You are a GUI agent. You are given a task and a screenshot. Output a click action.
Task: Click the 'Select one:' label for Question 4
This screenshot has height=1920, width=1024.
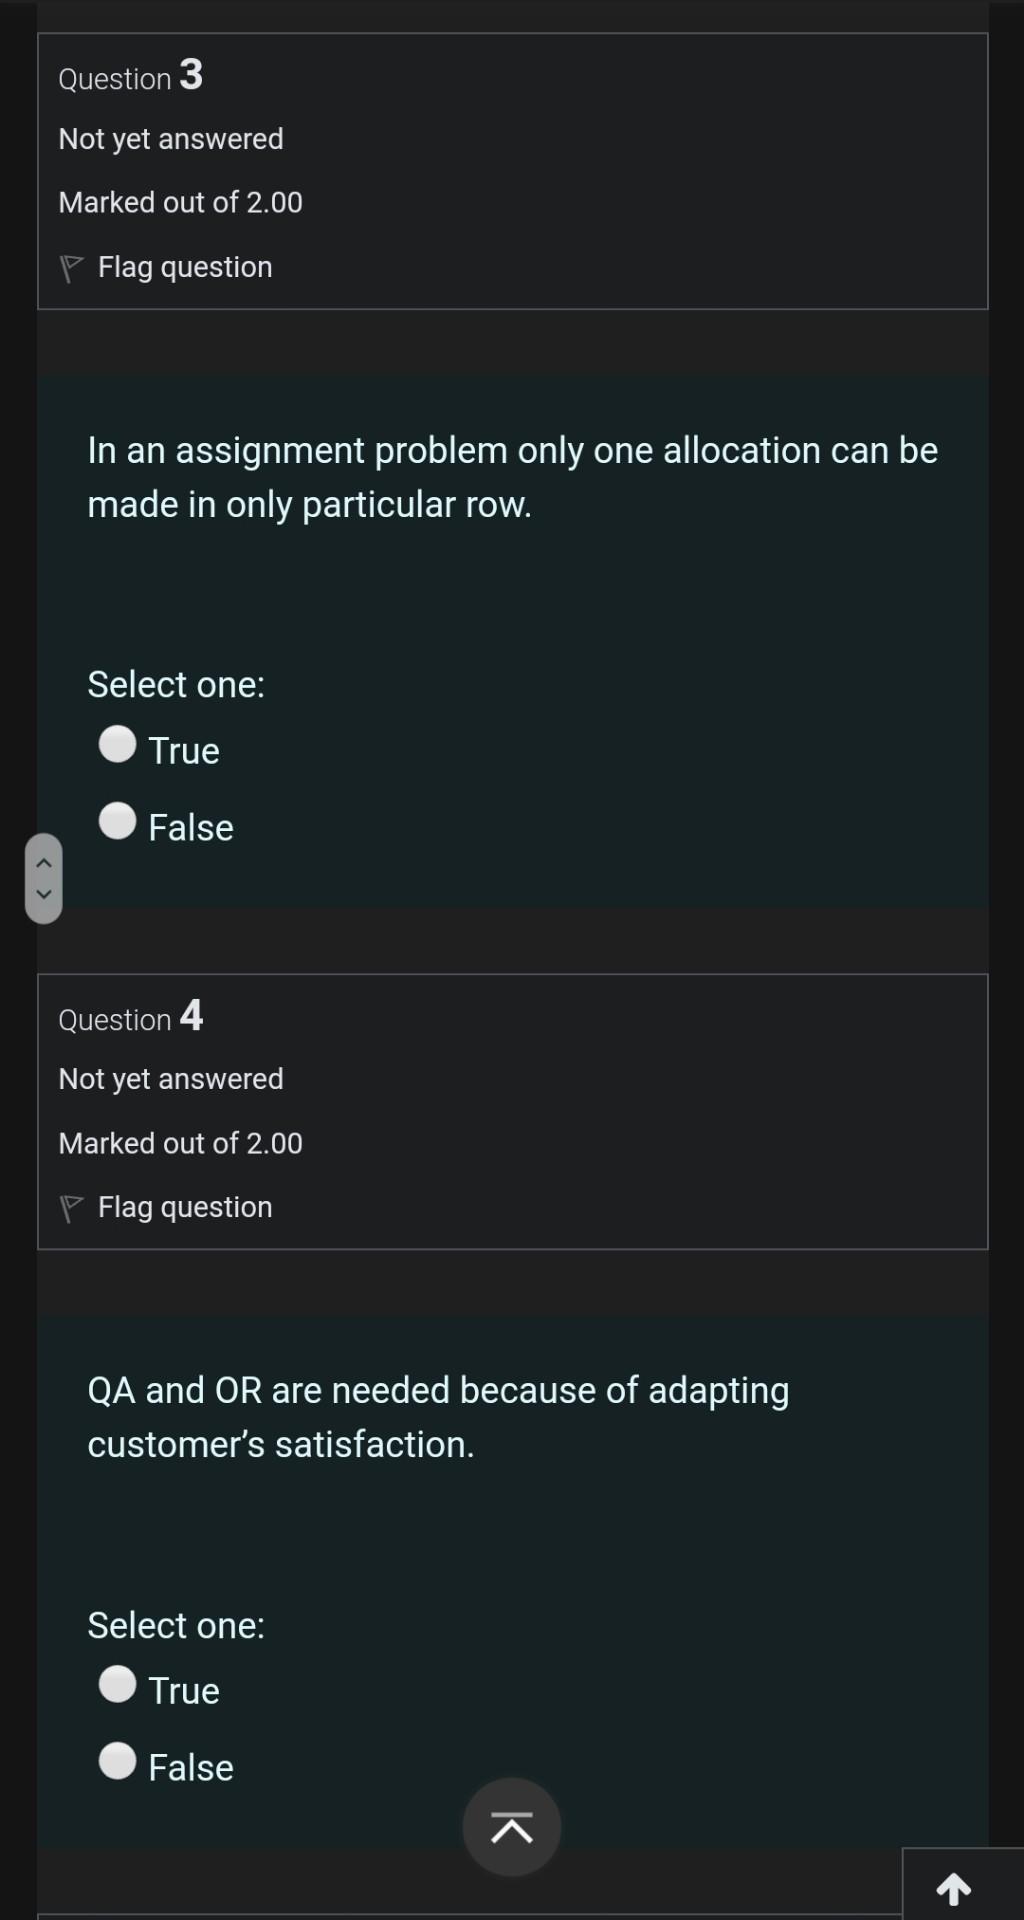pyautogui.click(x=176, y=1625)
